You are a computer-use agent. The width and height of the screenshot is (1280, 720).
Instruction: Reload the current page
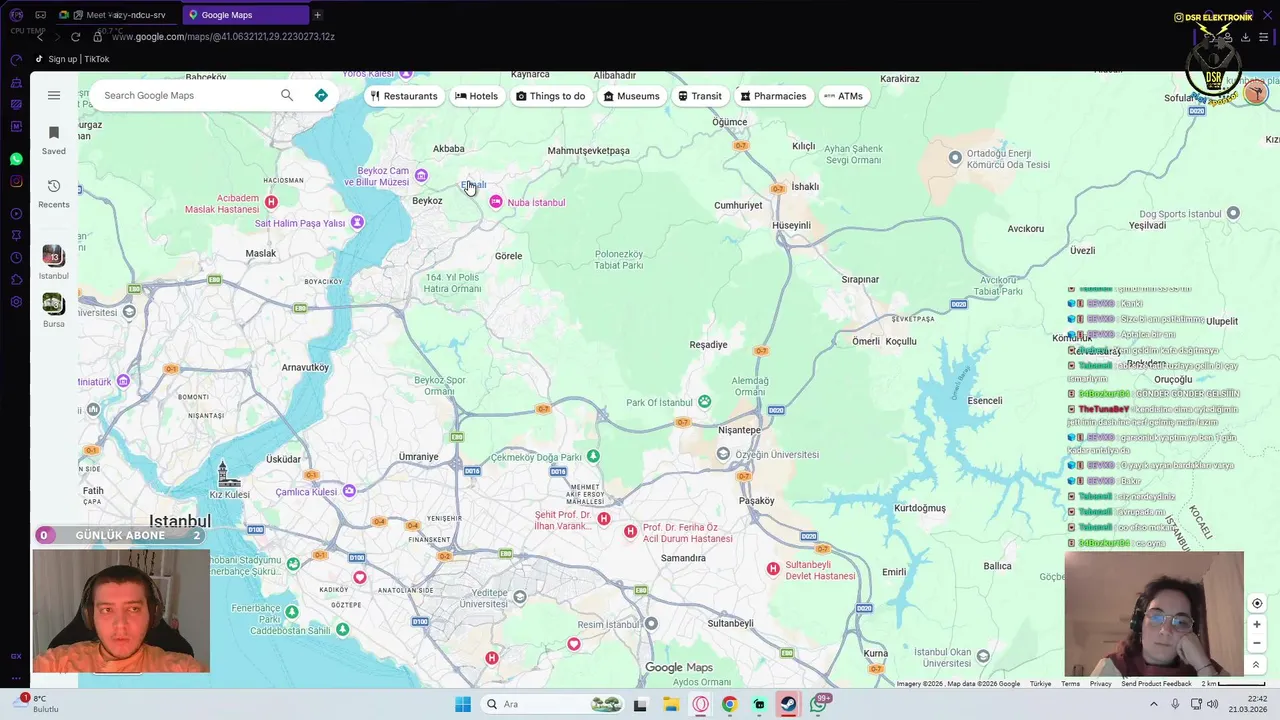[75, 37]
